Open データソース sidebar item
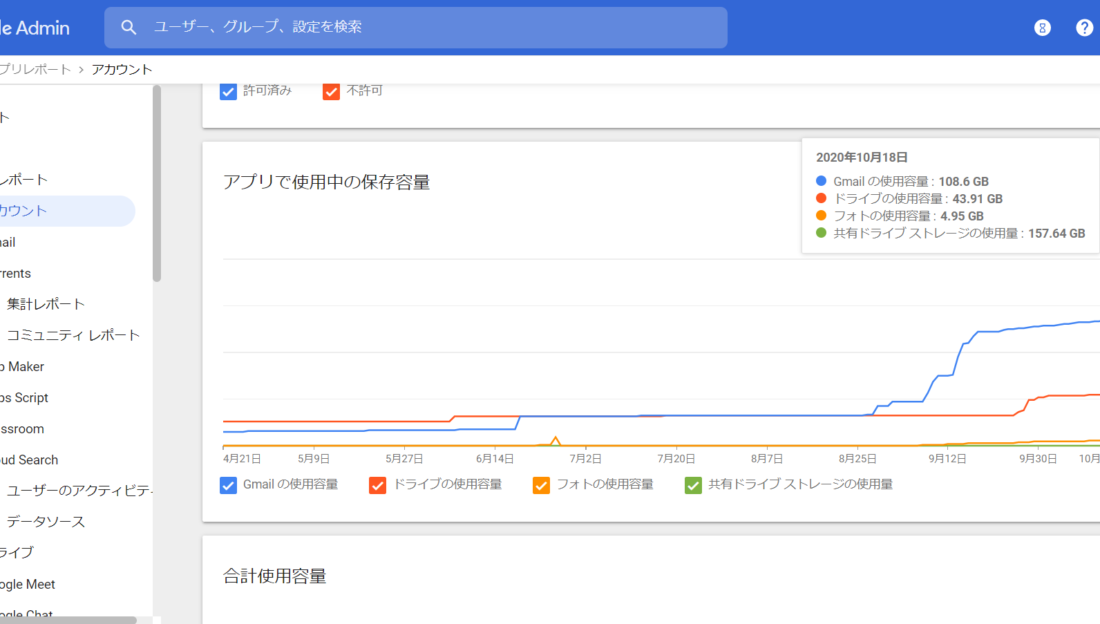This screenshot has height=624, width=1100. (46, 521)
